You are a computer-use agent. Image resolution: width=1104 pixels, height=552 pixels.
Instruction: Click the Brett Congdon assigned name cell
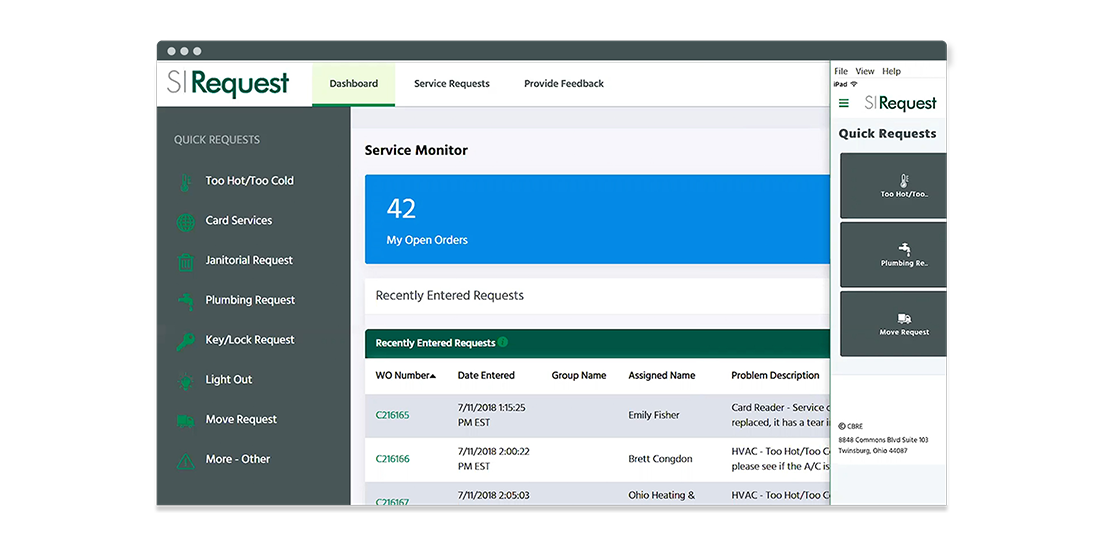(660, 459)
